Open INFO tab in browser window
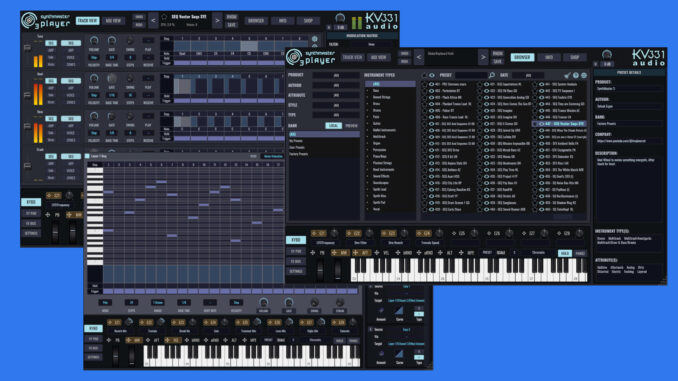This screenshot has height=381, width=678. [549, 57]
